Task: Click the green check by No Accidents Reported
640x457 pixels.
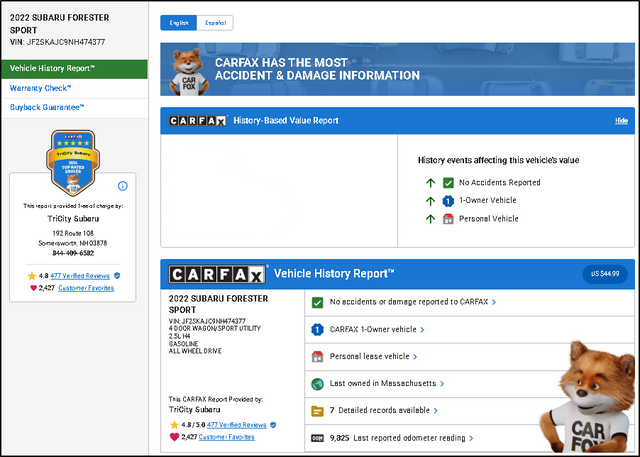Action: pyautogui.click(x=448, y=183)
